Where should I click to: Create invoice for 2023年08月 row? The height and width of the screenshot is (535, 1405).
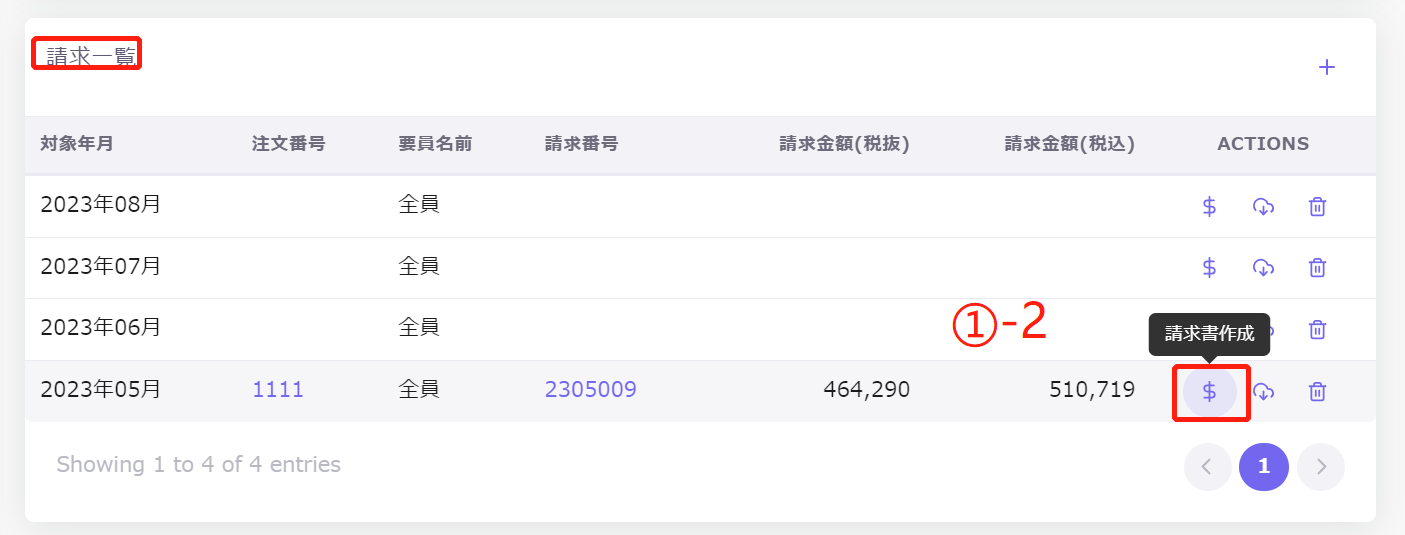(1209, 207)
